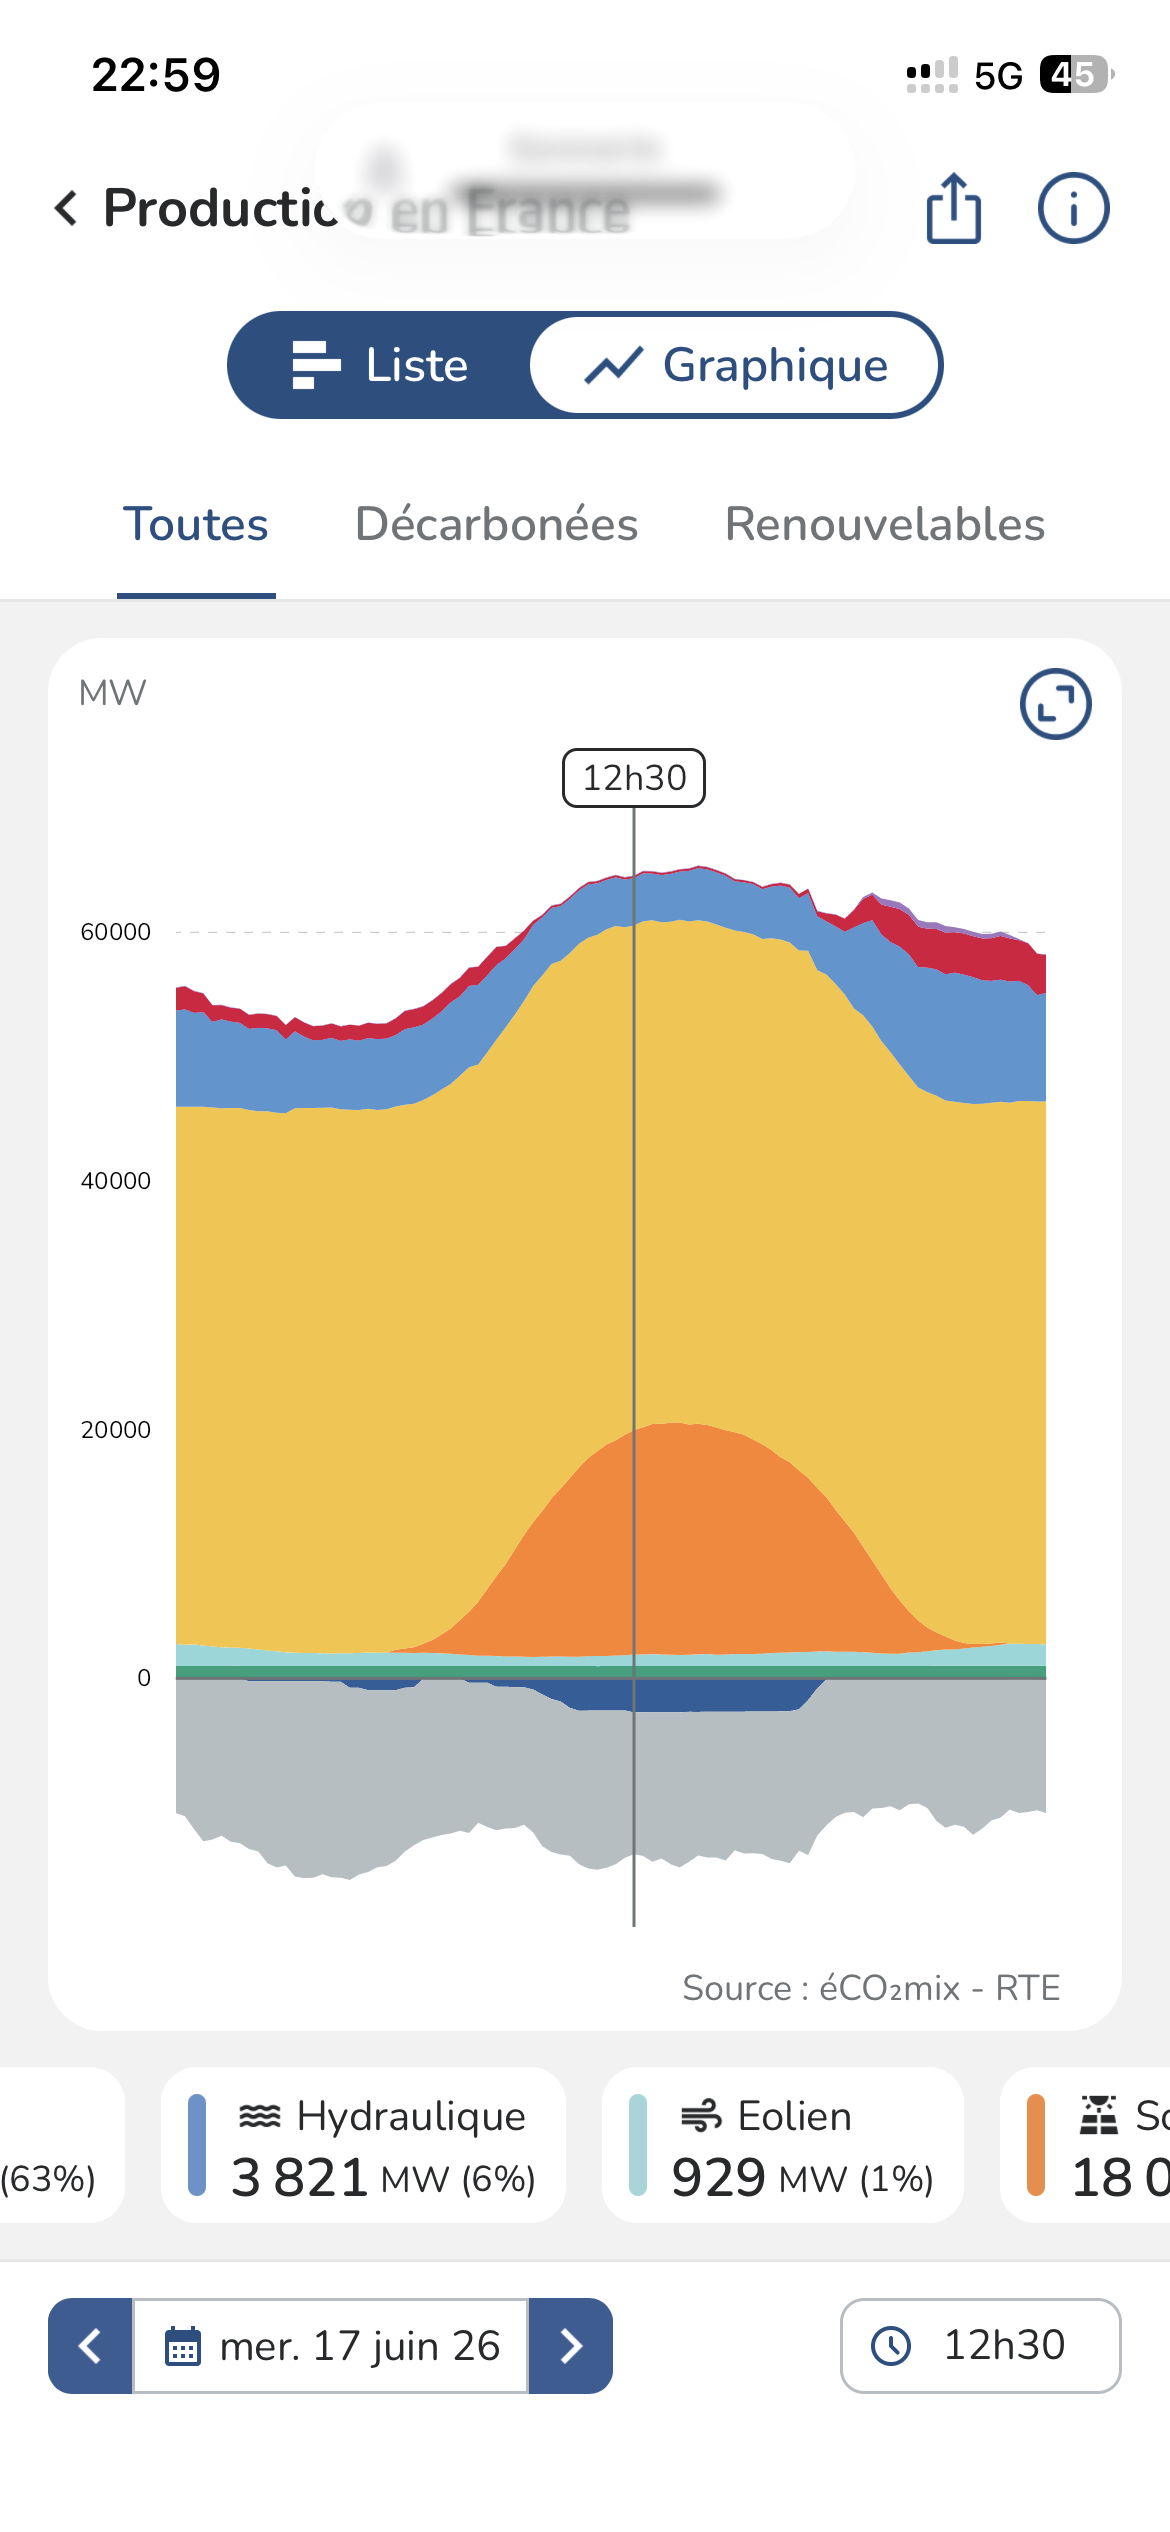Tap the Eolien wind icon
The image size is (1170, 2532).
coord(701,2116)
